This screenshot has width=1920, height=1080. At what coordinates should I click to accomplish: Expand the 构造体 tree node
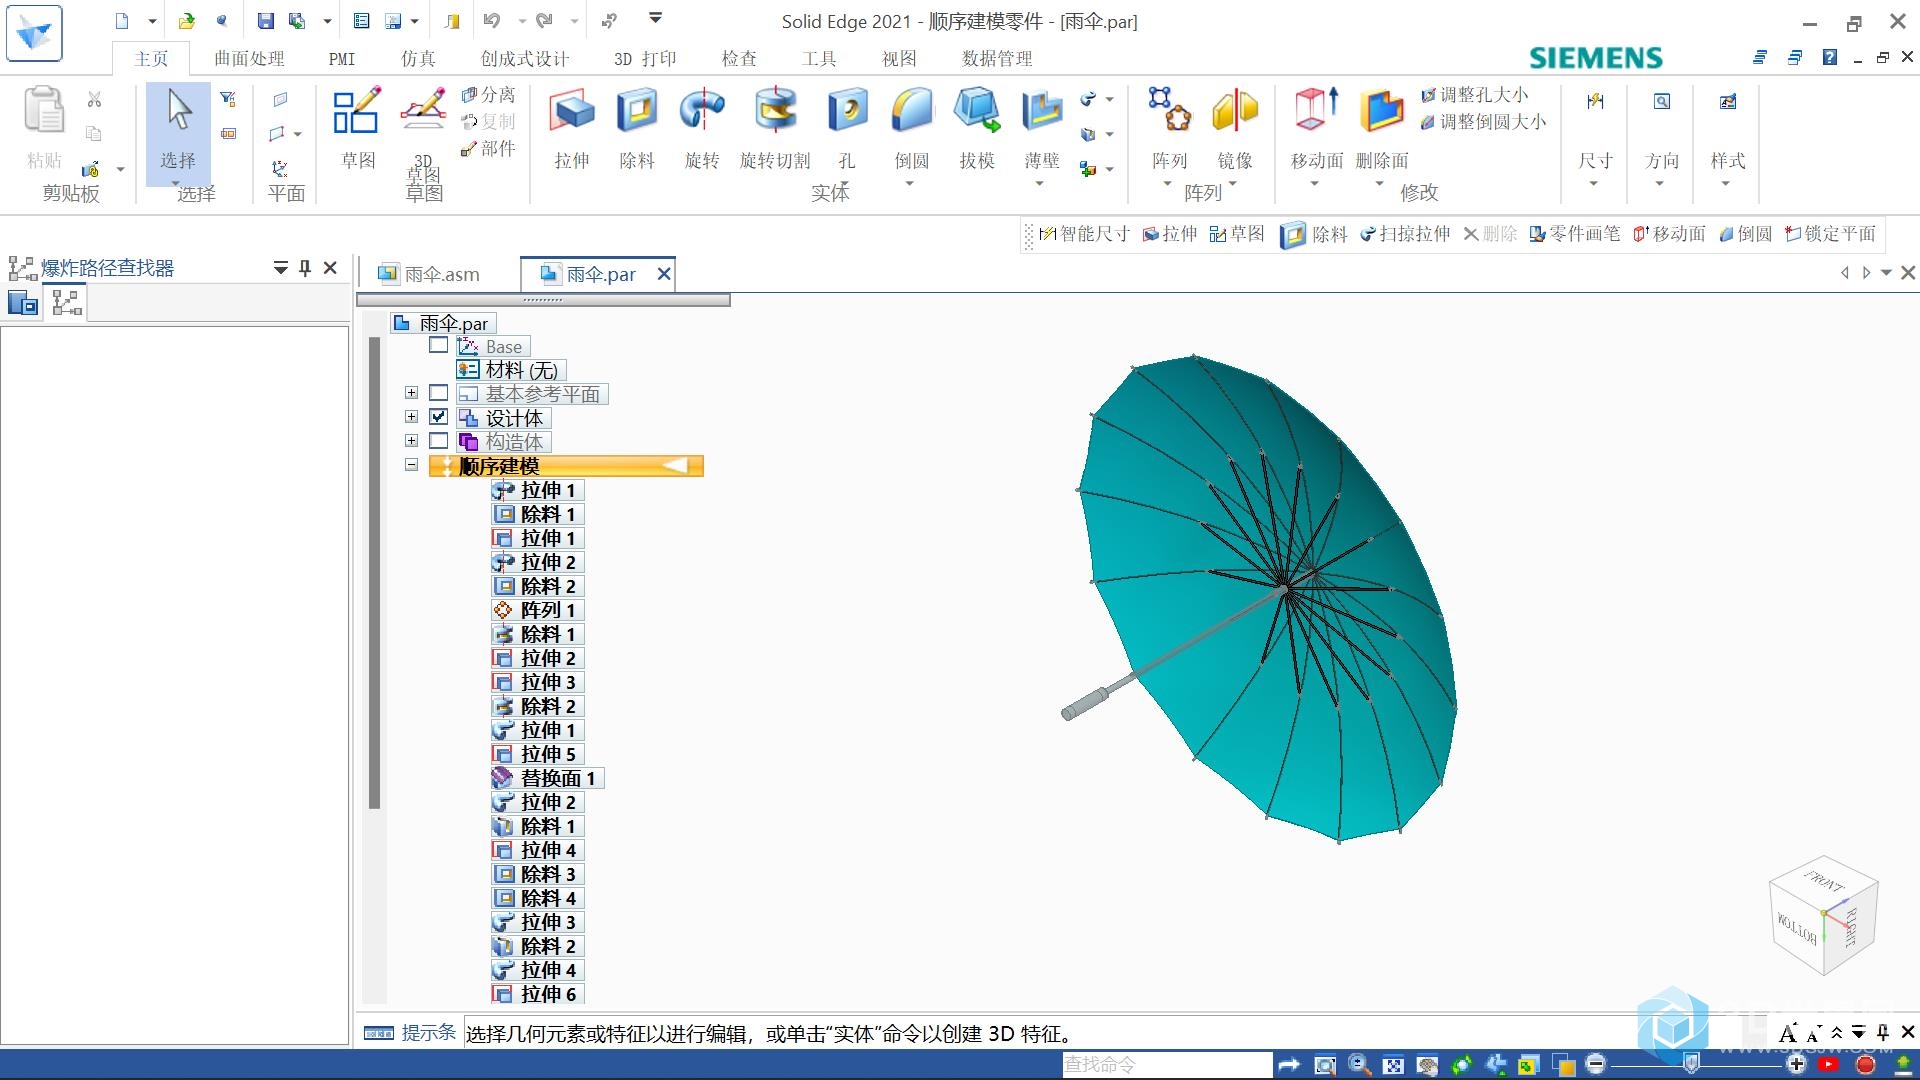pos(411,441)
